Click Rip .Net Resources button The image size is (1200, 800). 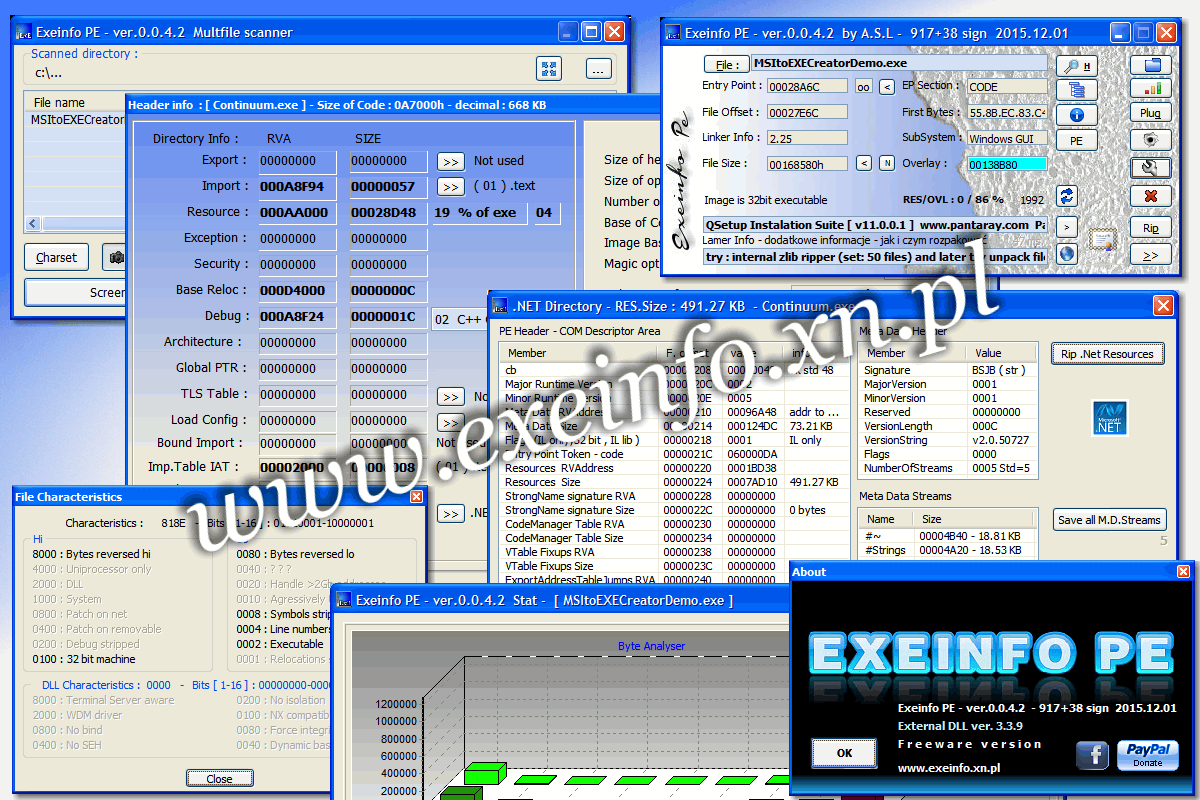pos(1108,354)
